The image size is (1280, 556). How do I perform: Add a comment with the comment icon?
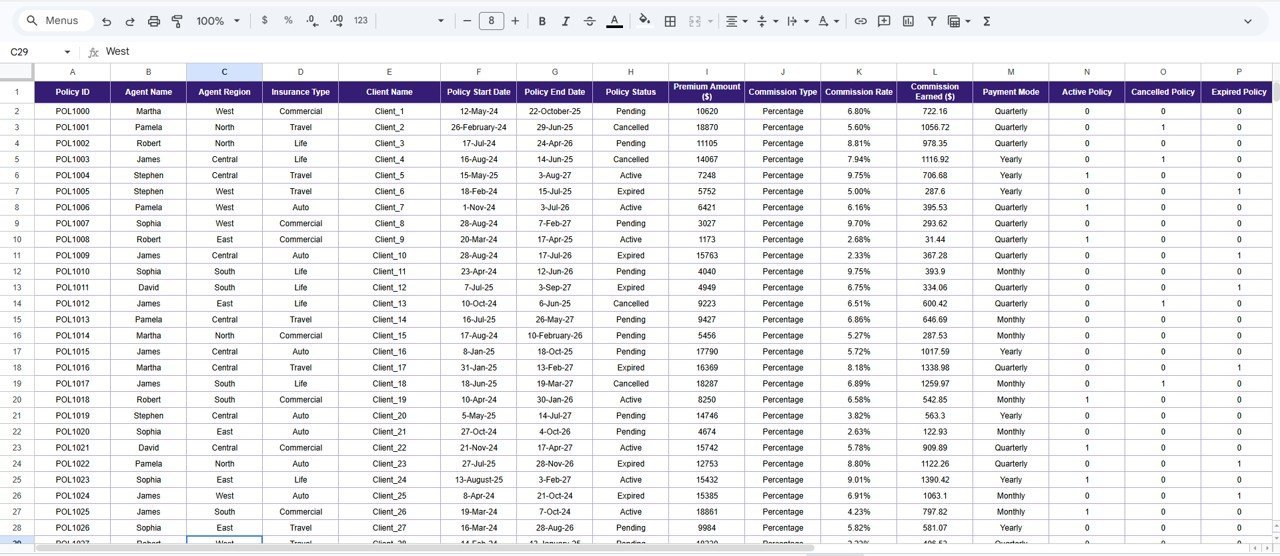[884, 21]
